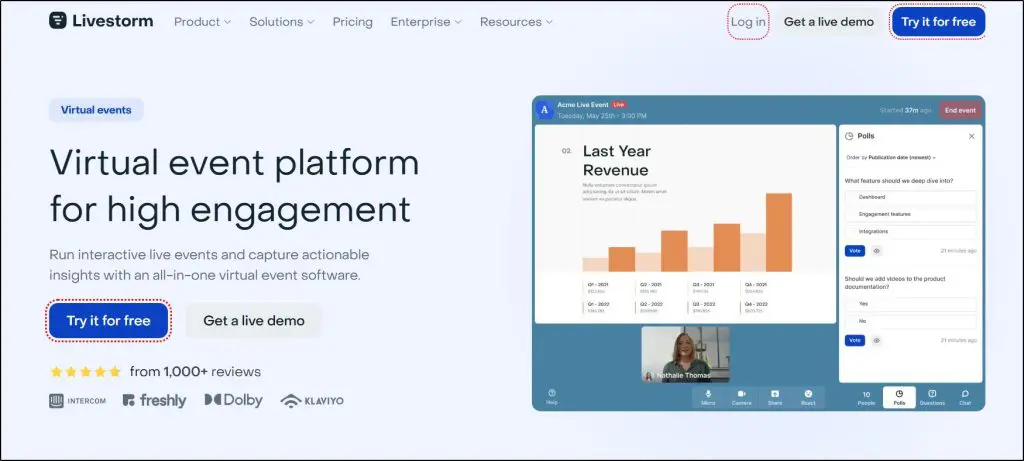Expand the Product dropdown menu

point(202,22)
